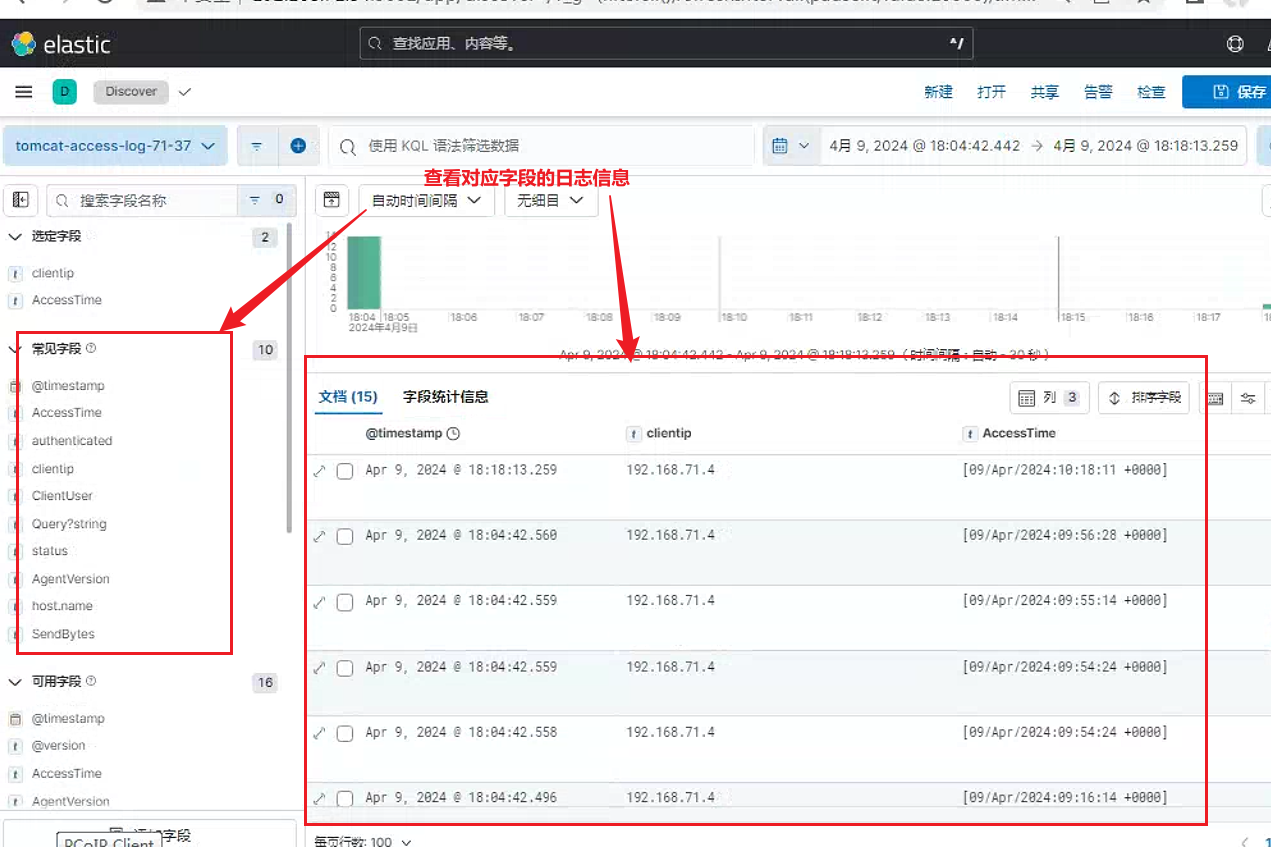Open the green D space avatar
Image resolution: width=1271 pixels, height=847 pixels.
[64, 92]
